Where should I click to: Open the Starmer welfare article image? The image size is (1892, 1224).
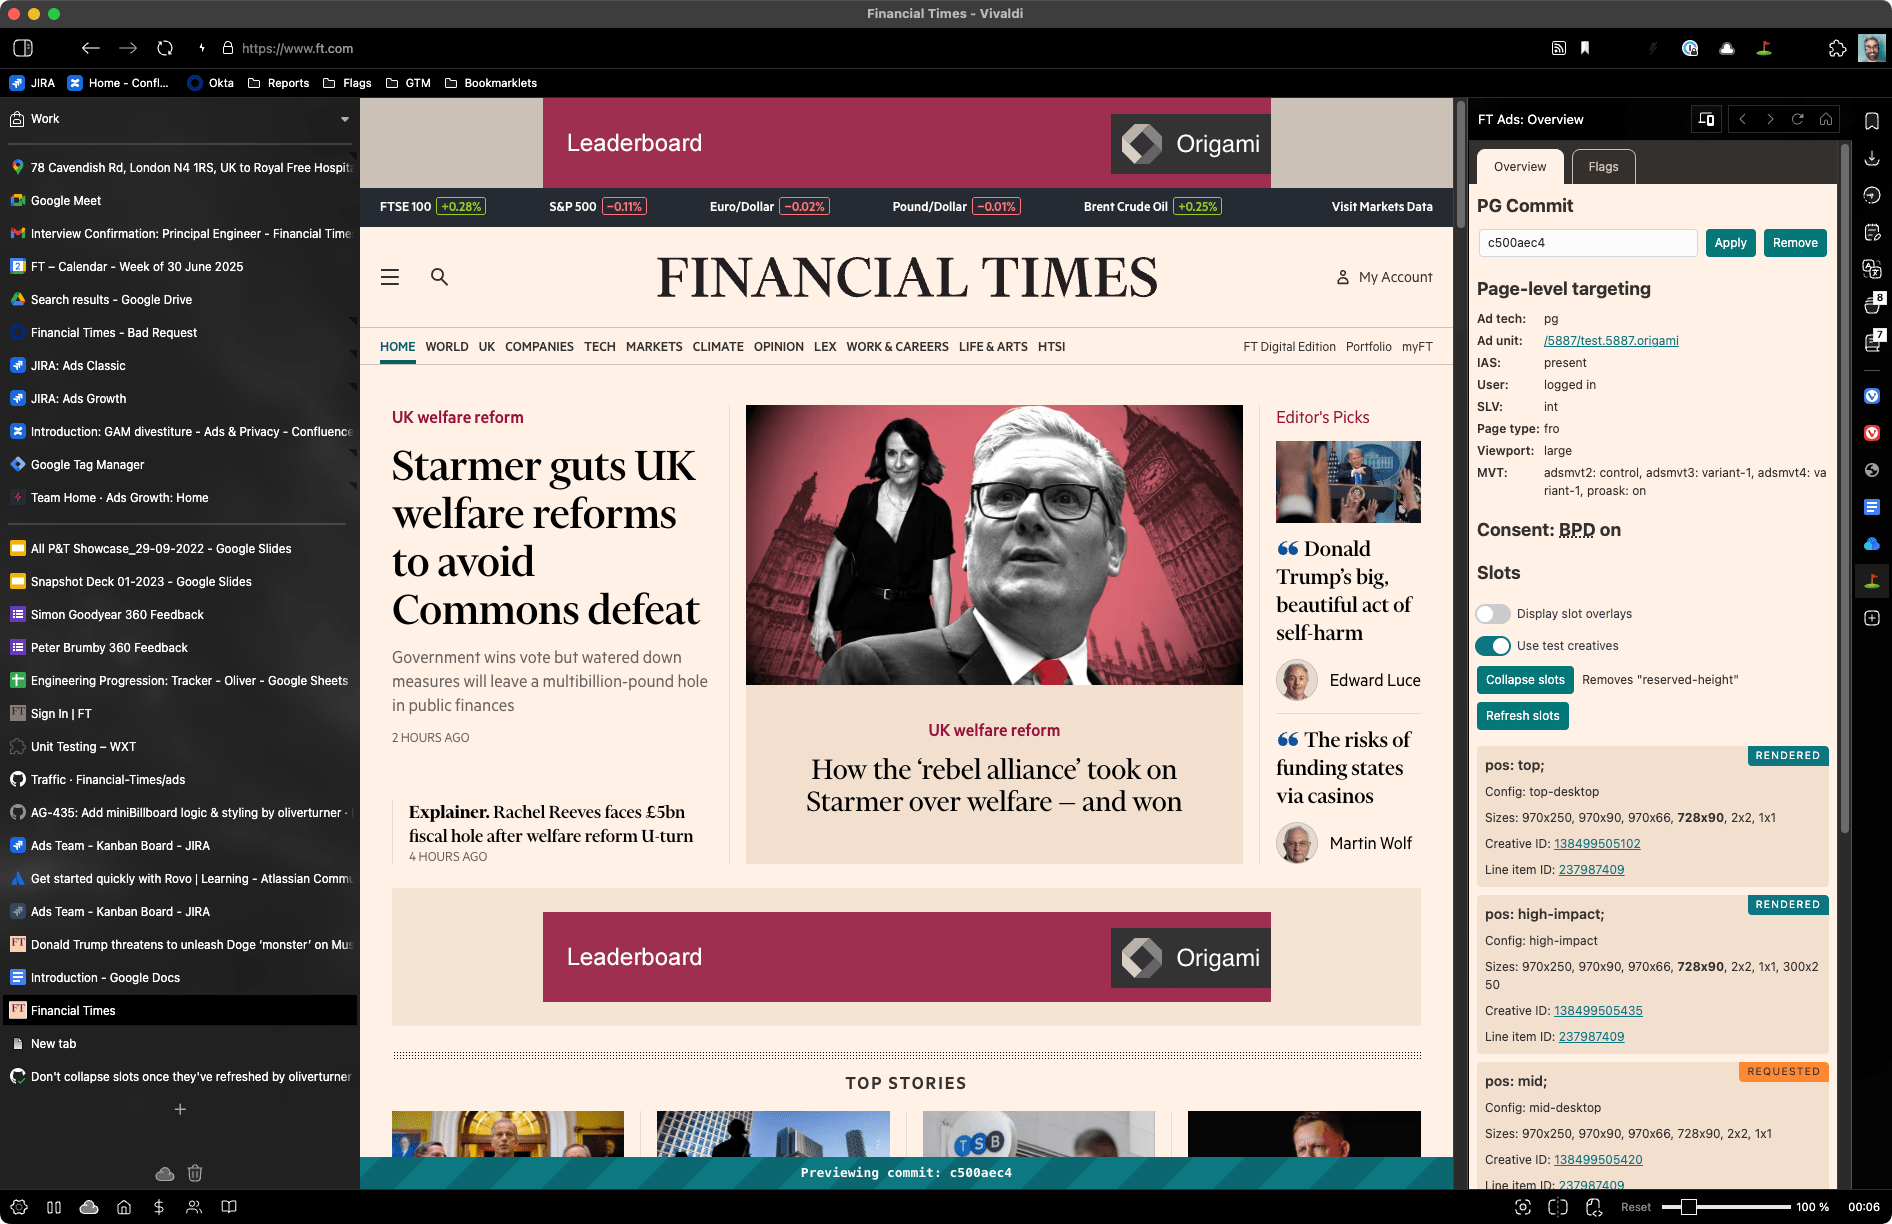(994, 545)
